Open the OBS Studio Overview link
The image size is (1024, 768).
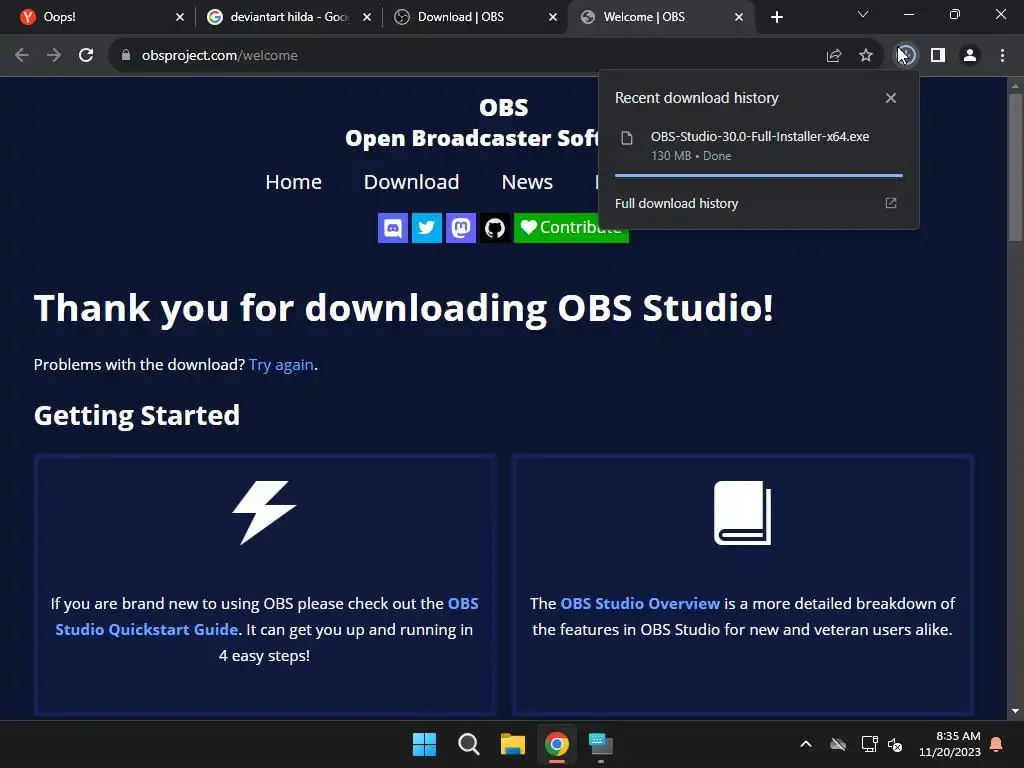tap(640, 603)
